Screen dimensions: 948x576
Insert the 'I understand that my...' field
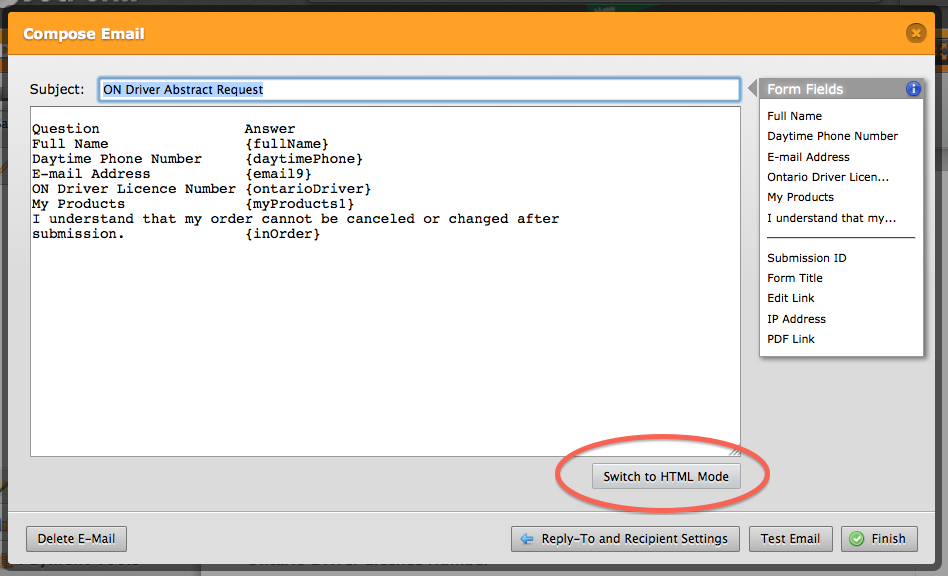(x=831, y=218)
